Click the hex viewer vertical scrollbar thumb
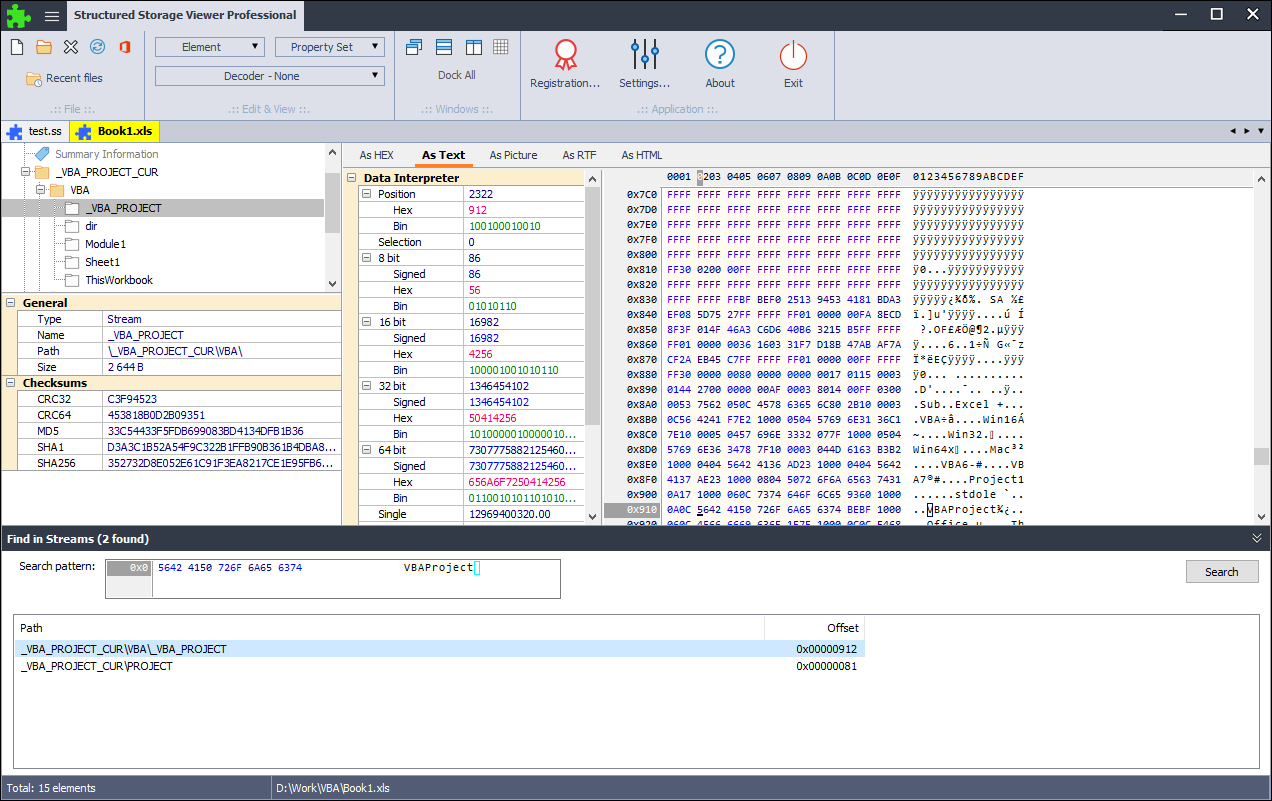This screenshot has height=801, width=1272. tap(1262, 456)
